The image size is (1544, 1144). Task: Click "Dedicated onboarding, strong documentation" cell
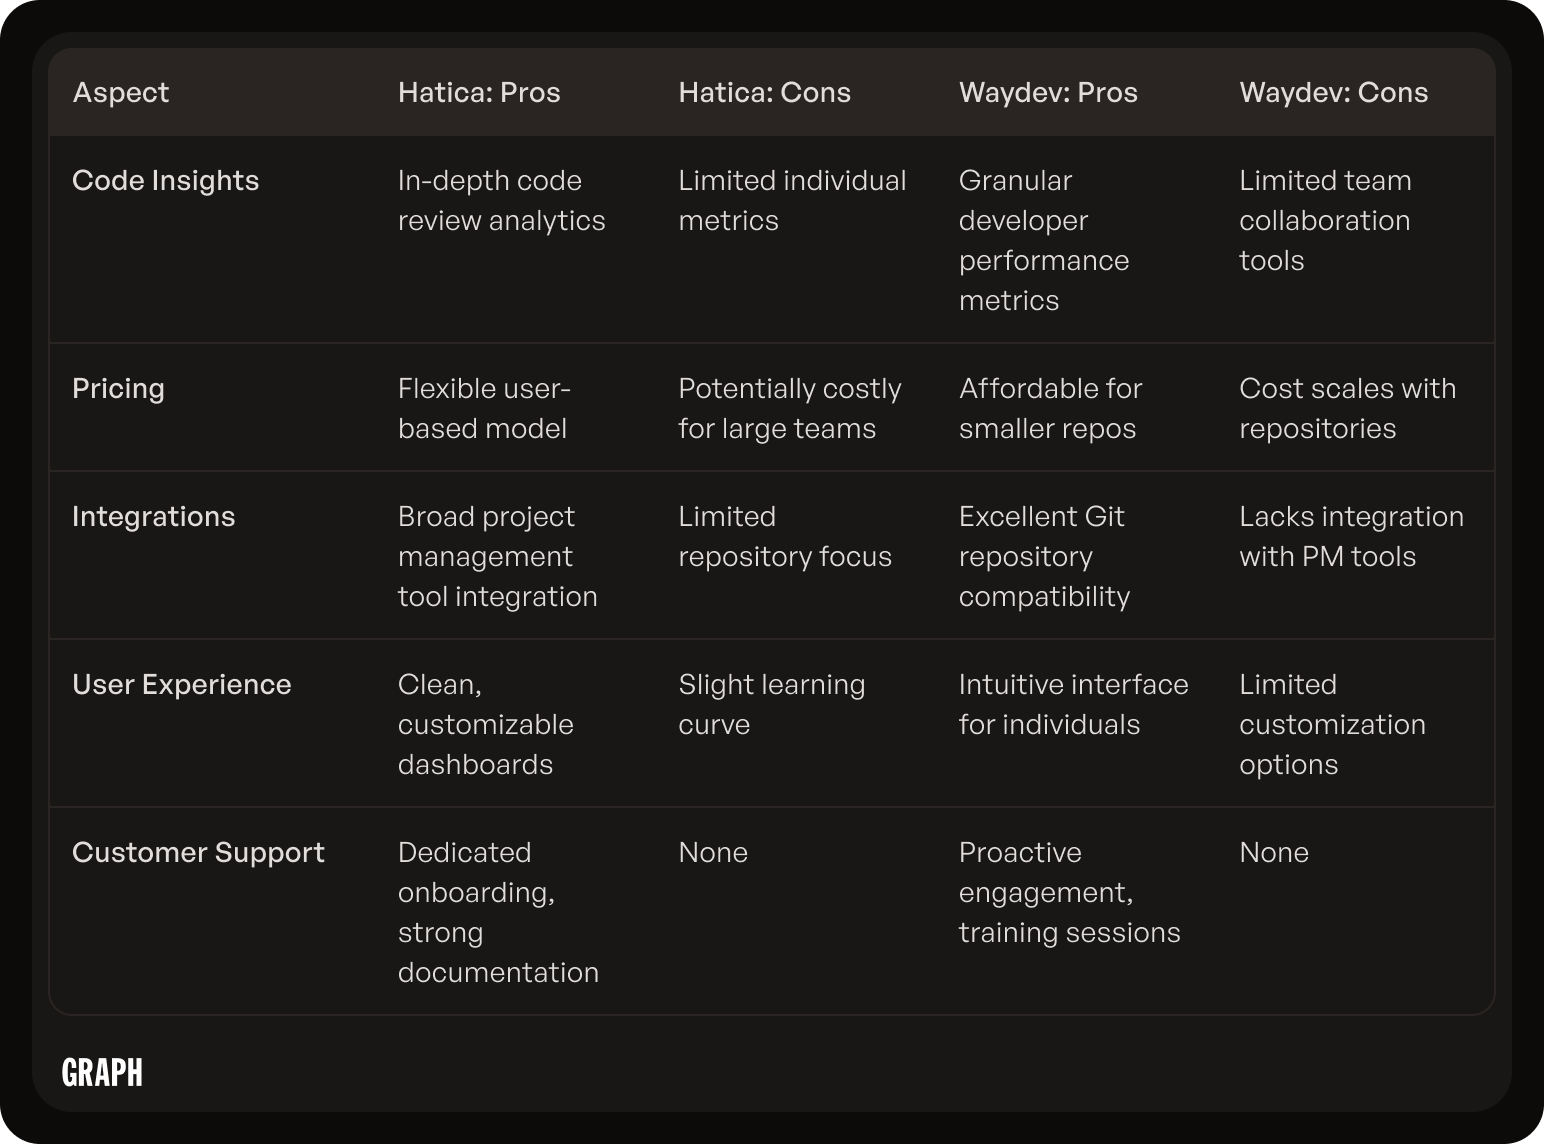(499, 913)
